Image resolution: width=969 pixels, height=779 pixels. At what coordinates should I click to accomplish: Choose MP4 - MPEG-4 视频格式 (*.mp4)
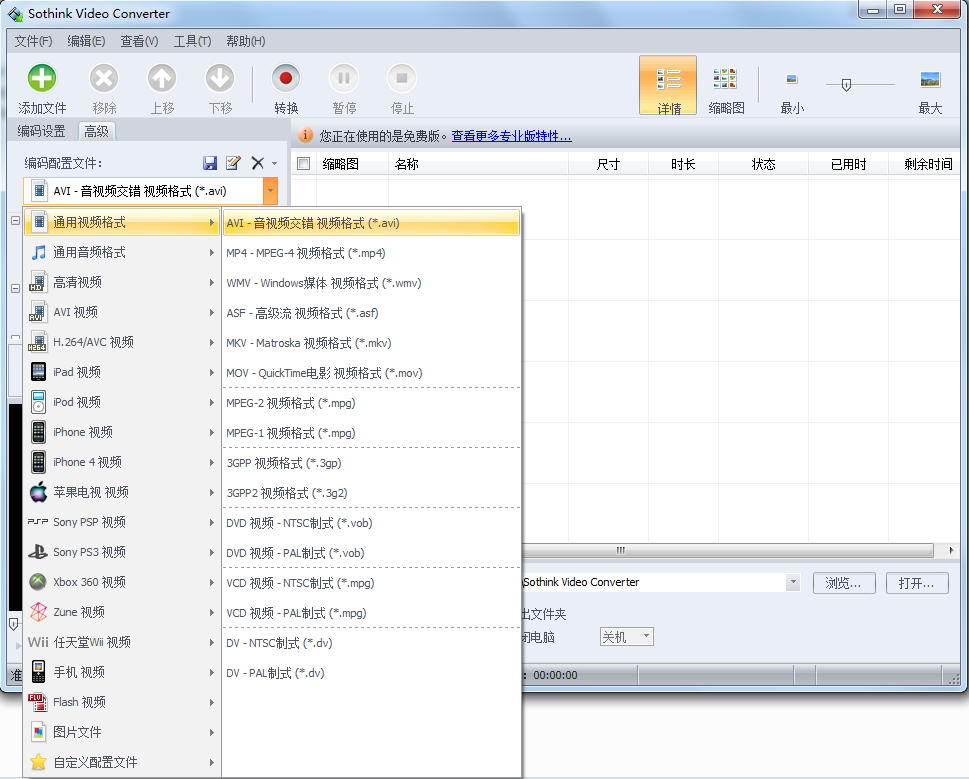(371, 253)
